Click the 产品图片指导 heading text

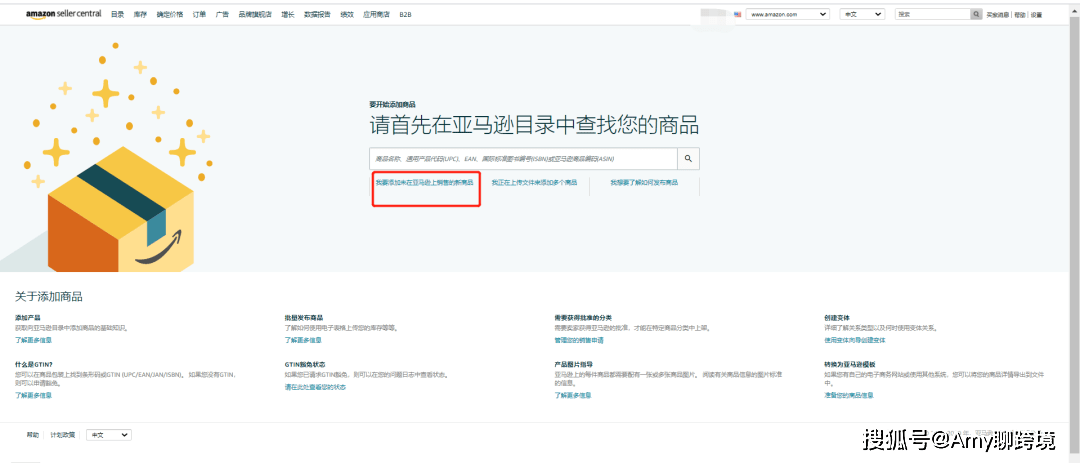coord(574,364)
